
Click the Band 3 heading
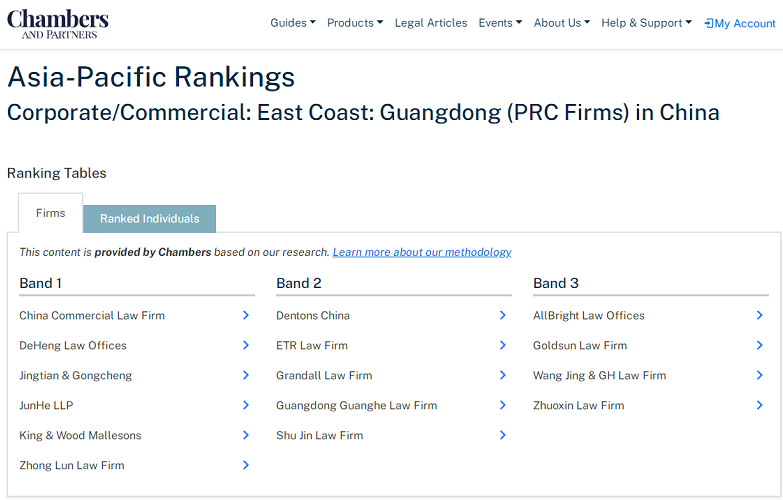pyautogui.click(x=556, y=283)
